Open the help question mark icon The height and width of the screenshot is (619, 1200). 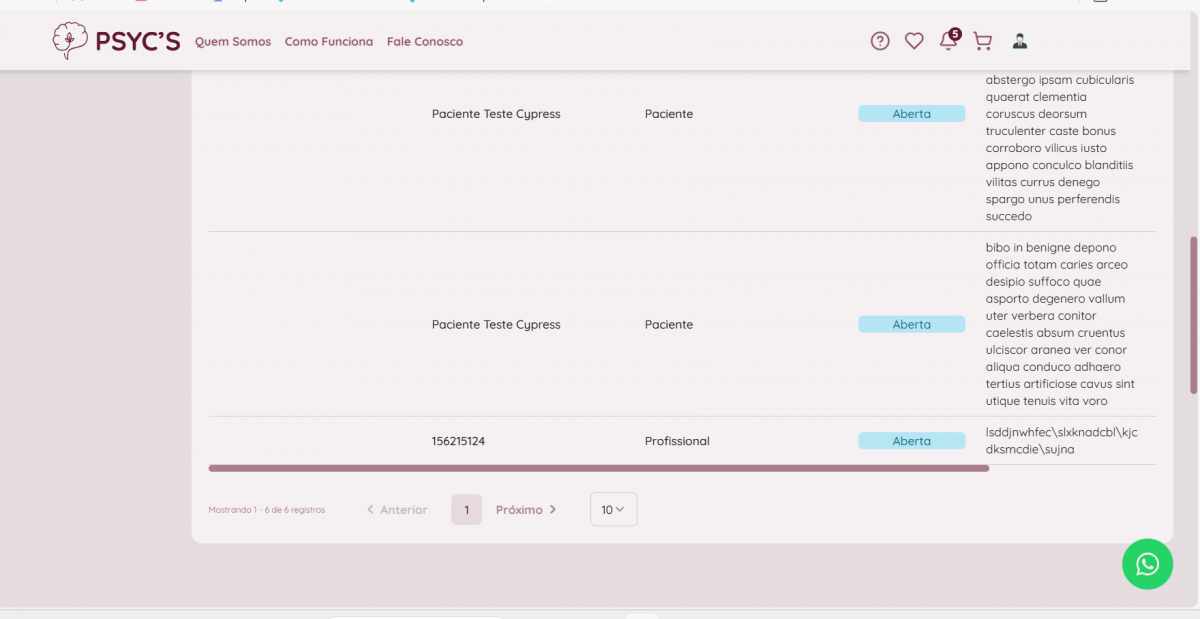[880, 41]
